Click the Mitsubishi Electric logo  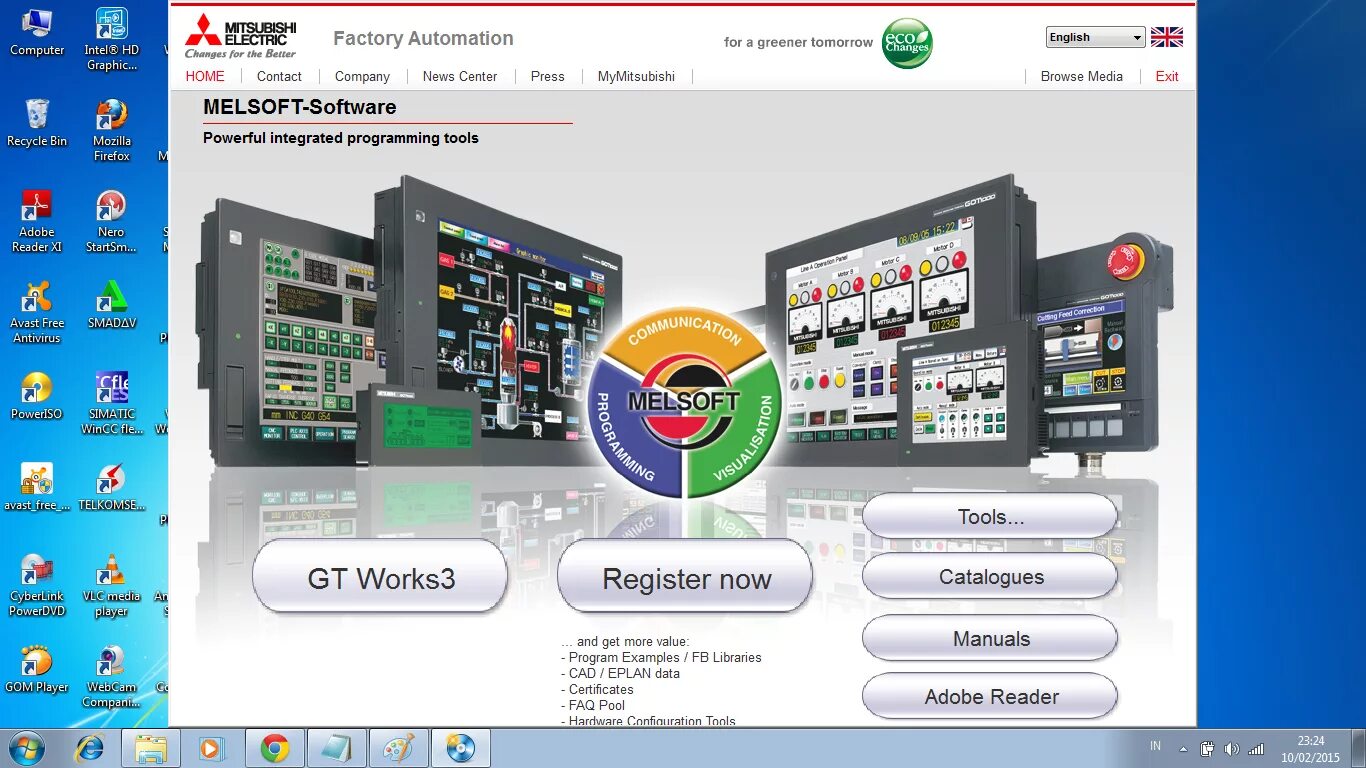pyautogui.click(x=241, y=37)
